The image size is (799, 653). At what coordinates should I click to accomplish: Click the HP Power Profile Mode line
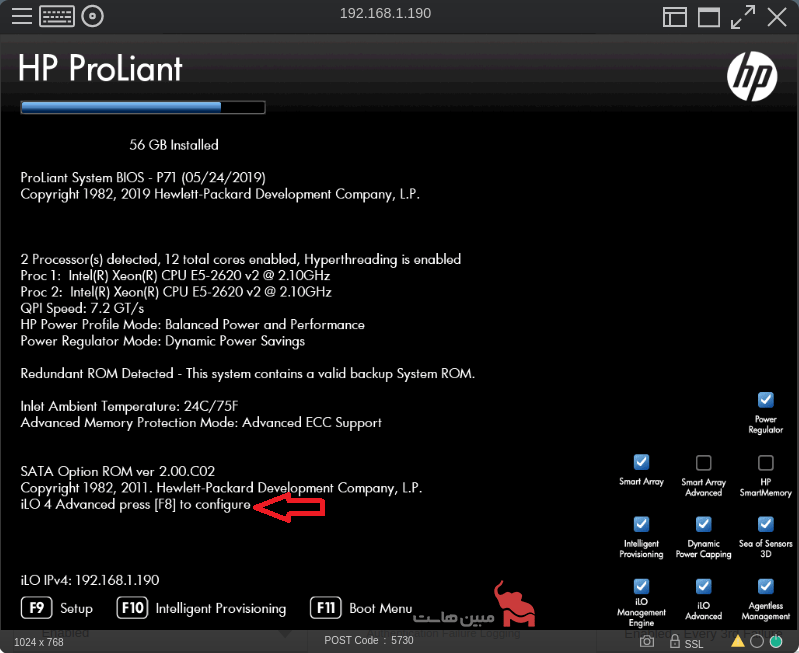pos(193,325)
